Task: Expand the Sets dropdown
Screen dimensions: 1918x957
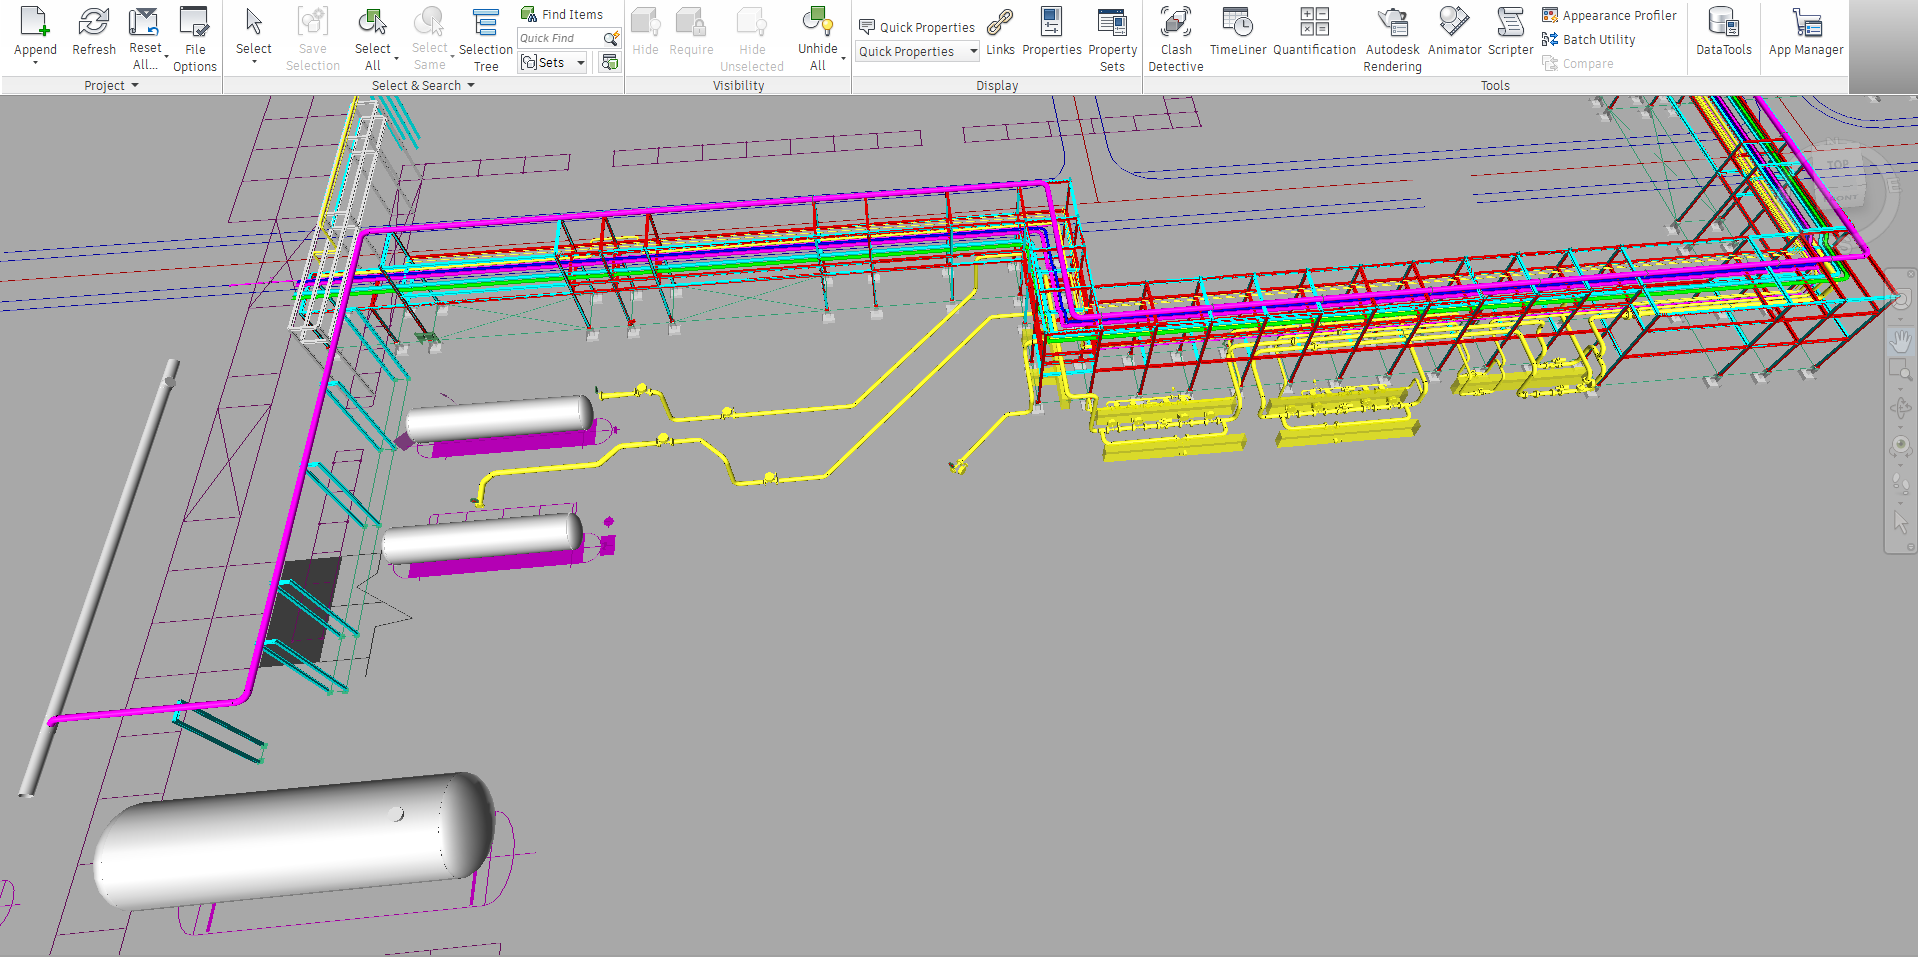Action: [580, 63]
